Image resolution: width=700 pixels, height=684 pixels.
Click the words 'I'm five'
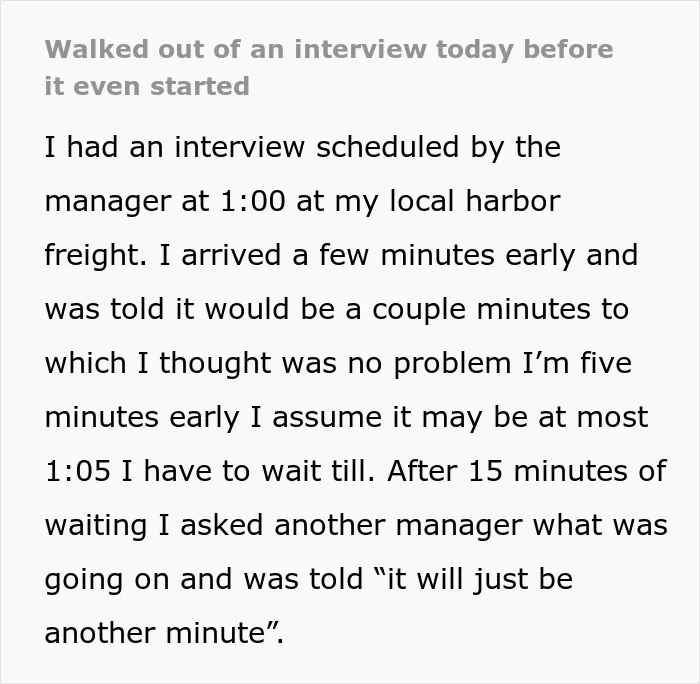click(577, 363)
